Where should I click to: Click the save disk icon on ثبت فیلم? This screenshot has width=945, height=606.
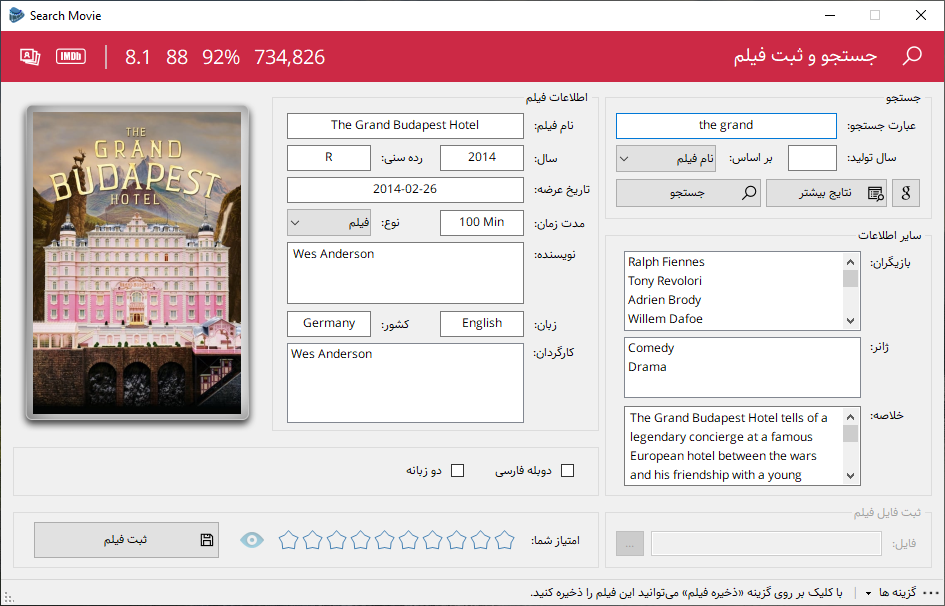coord(207,540)
